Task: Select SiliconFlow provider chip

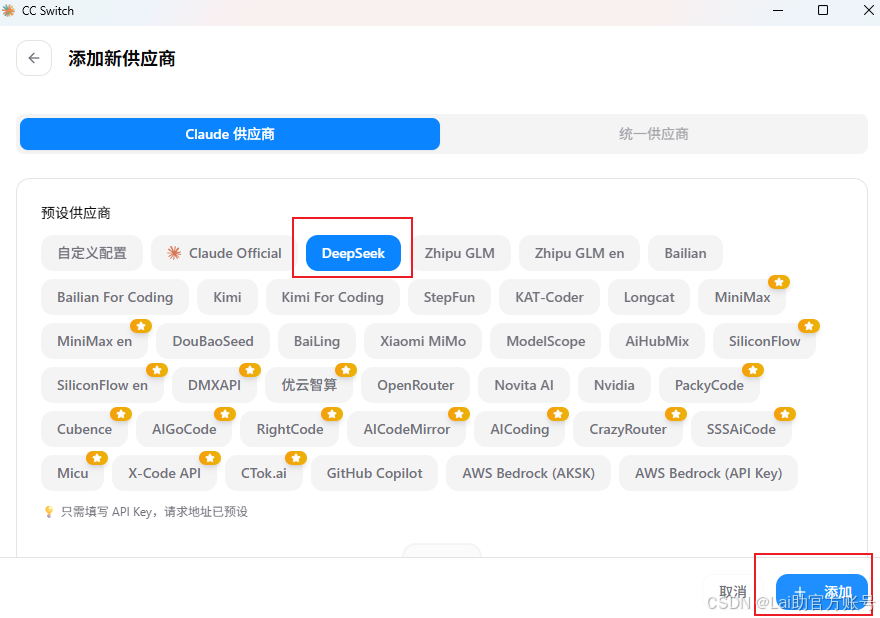Action: coord(764,341)
